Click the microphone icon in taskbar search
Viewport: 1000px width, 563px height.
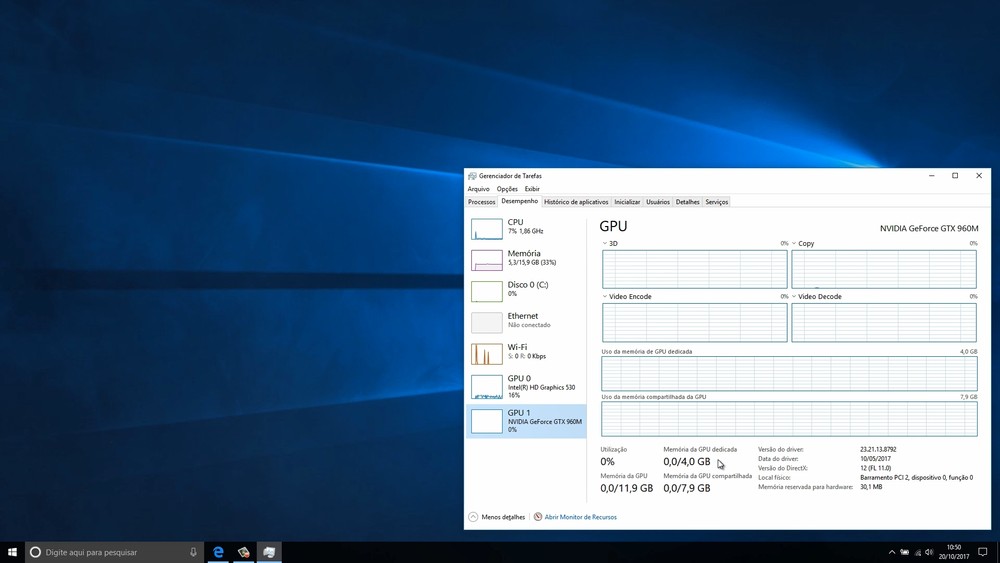(x=193, y=552)
